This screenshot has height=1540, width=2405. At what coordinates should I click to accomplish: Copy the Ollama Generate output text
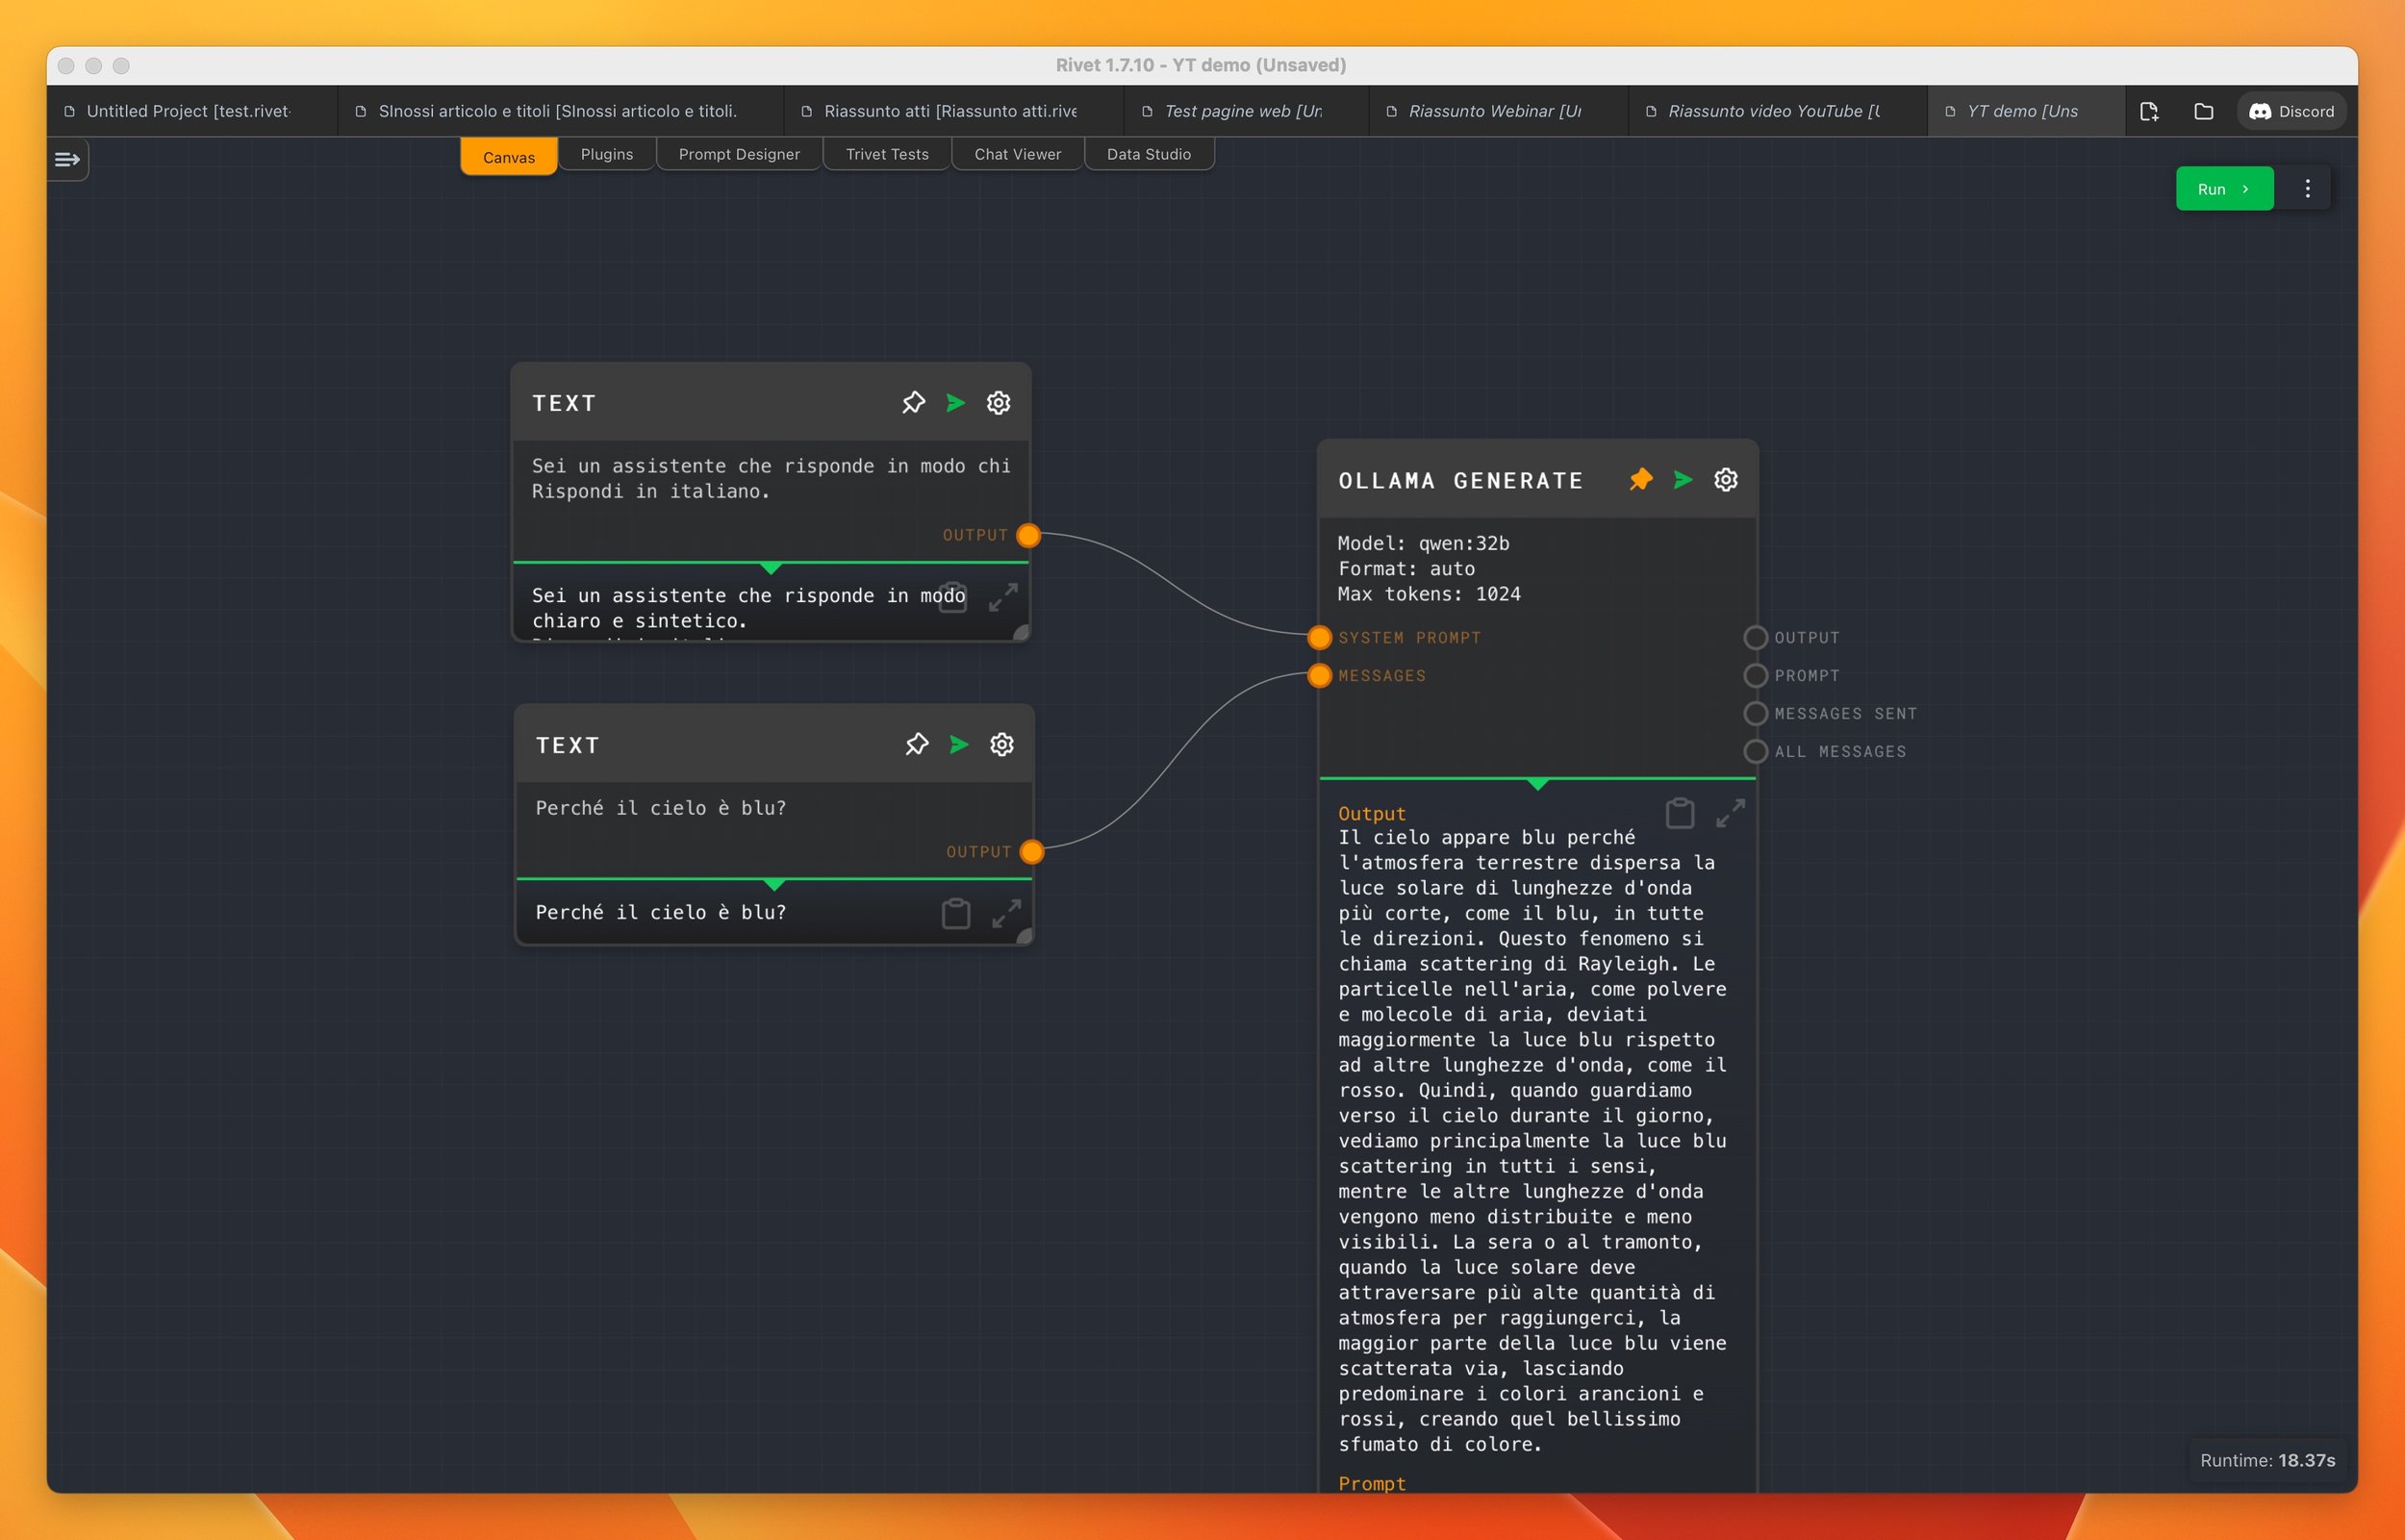[1680, 813]
